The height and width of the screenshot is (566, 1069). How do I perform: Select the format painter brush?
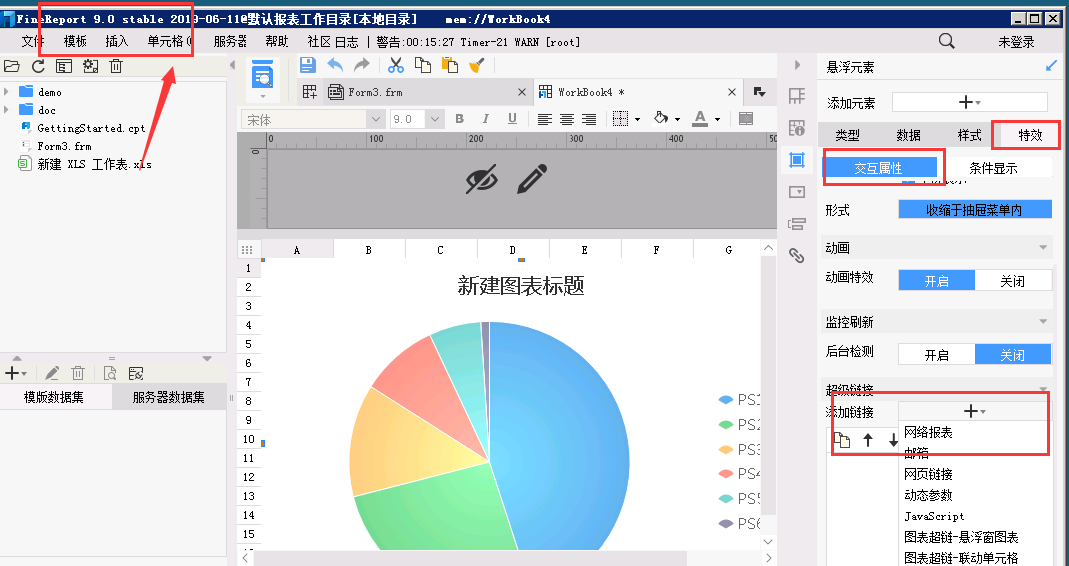click(x=477, y=65)
